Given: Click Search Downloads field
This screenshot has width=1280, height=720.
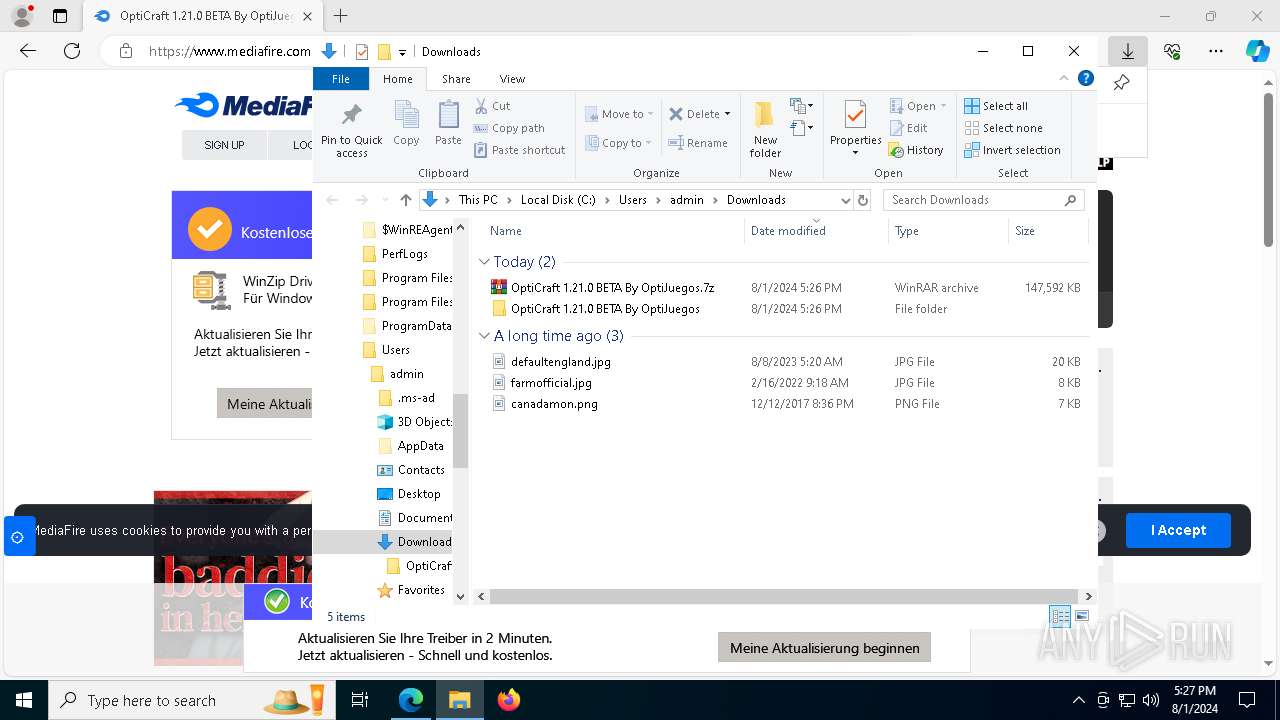Looking at the screenshot, I should (984, 200).
